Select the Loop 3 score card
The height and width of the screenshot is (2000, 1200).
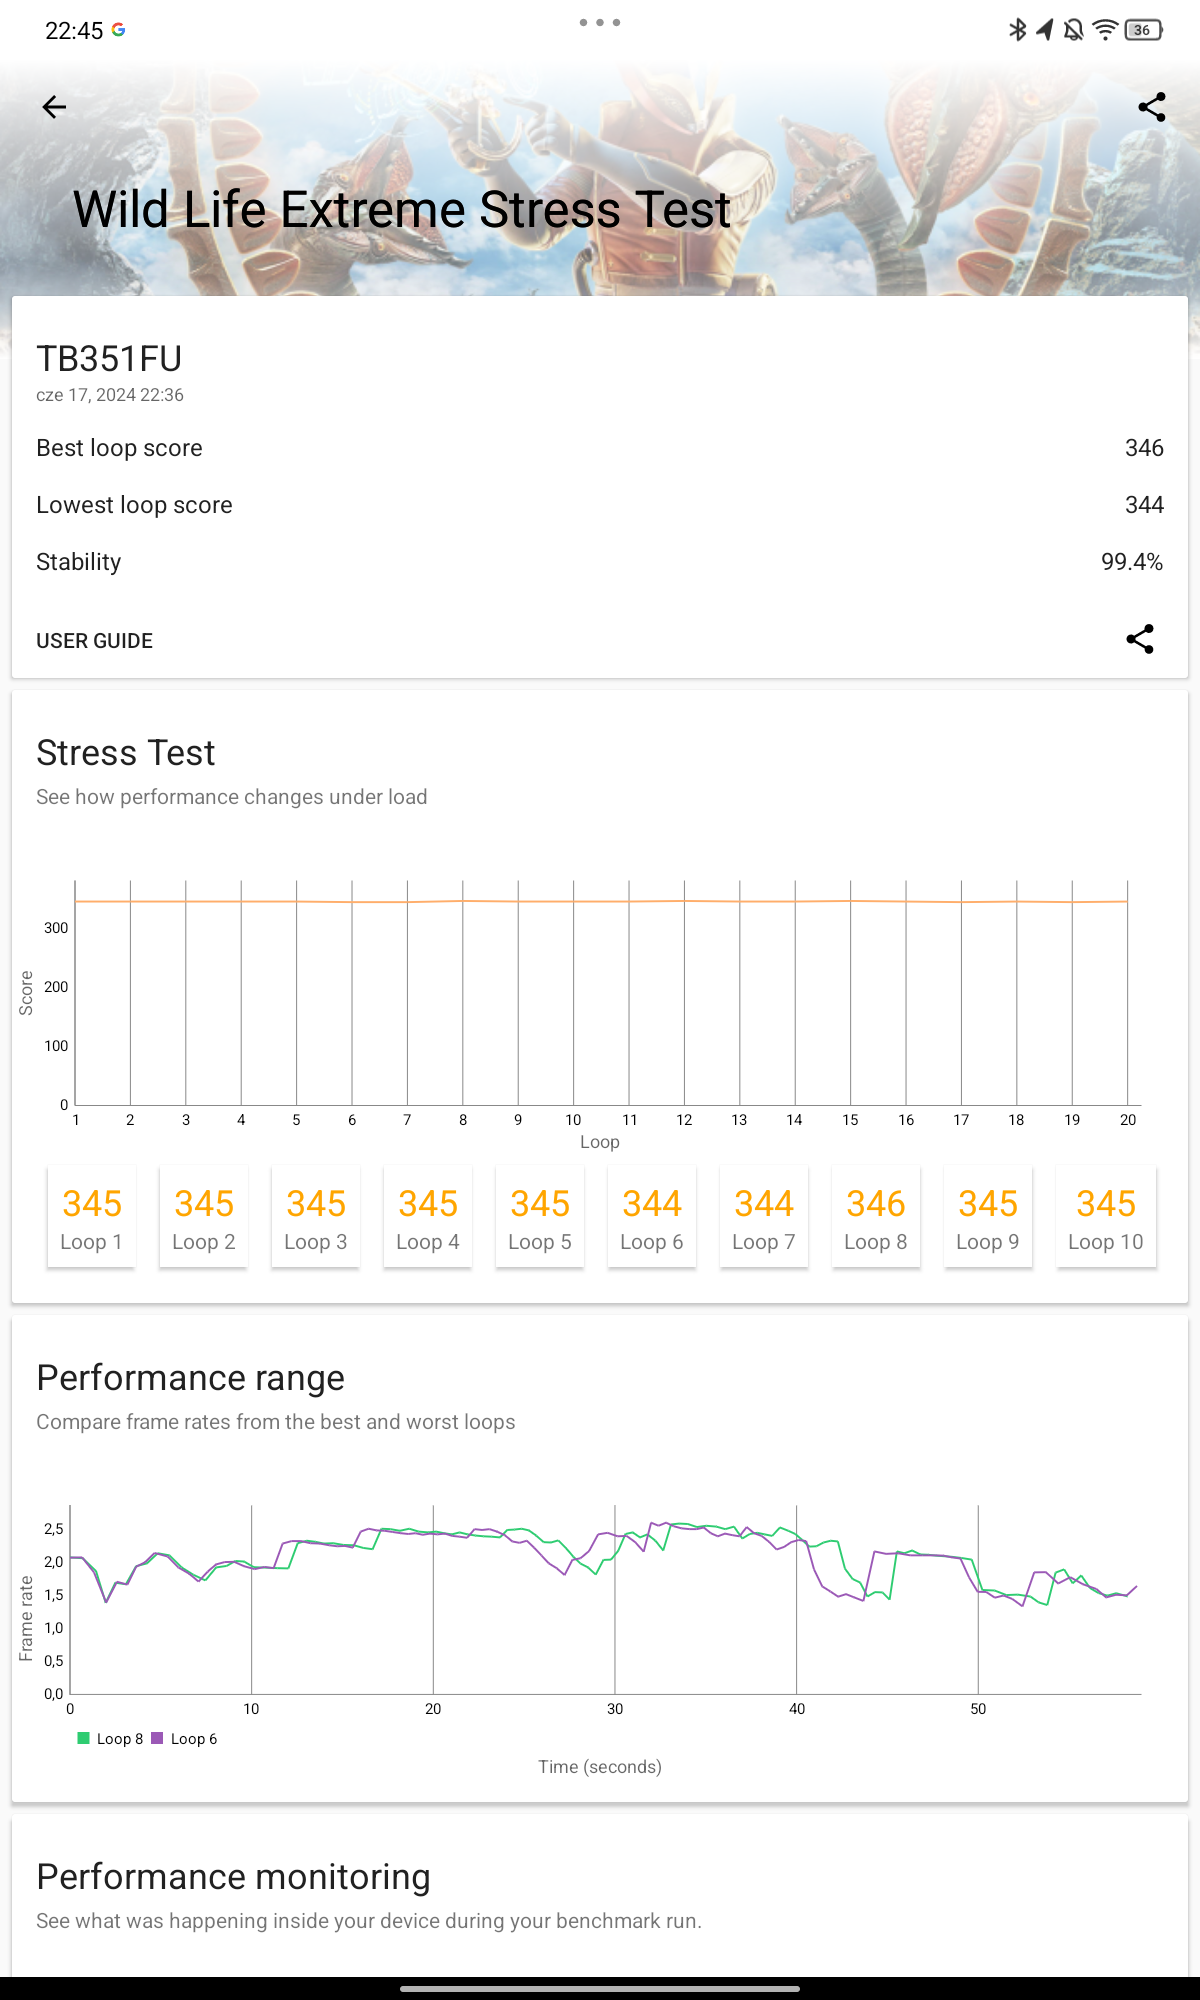[315, 1217]
